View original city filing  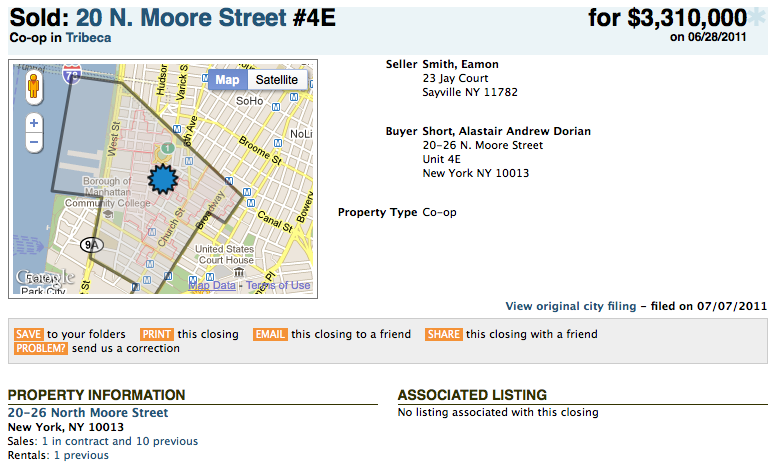click(x=570, y=306)
